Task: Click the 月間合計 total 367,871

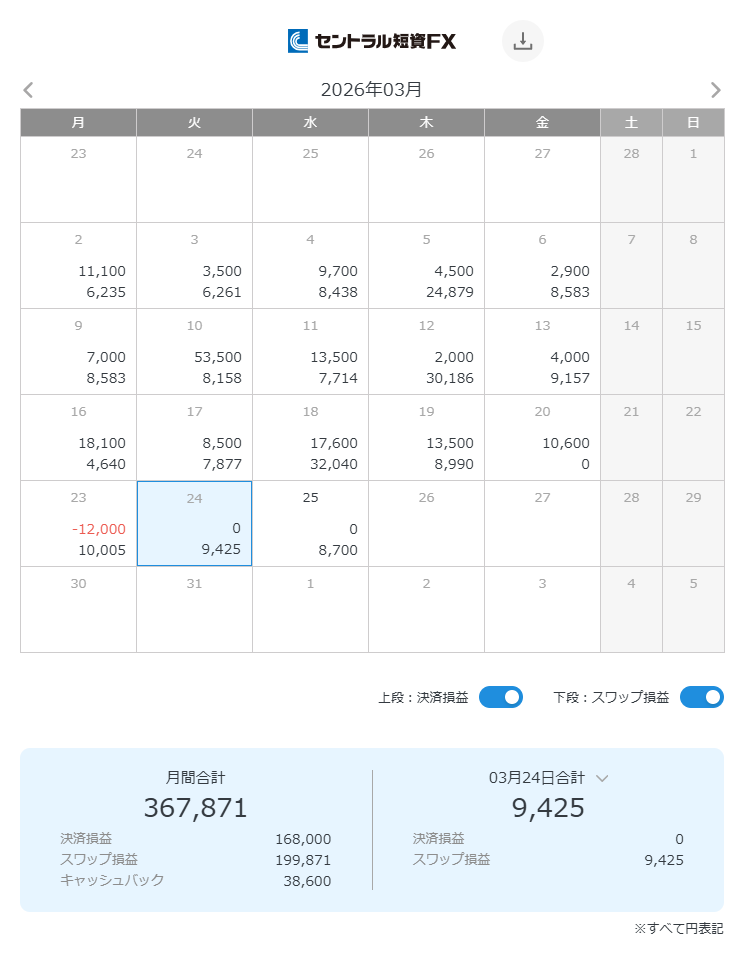Action: [x=195, y=807]
